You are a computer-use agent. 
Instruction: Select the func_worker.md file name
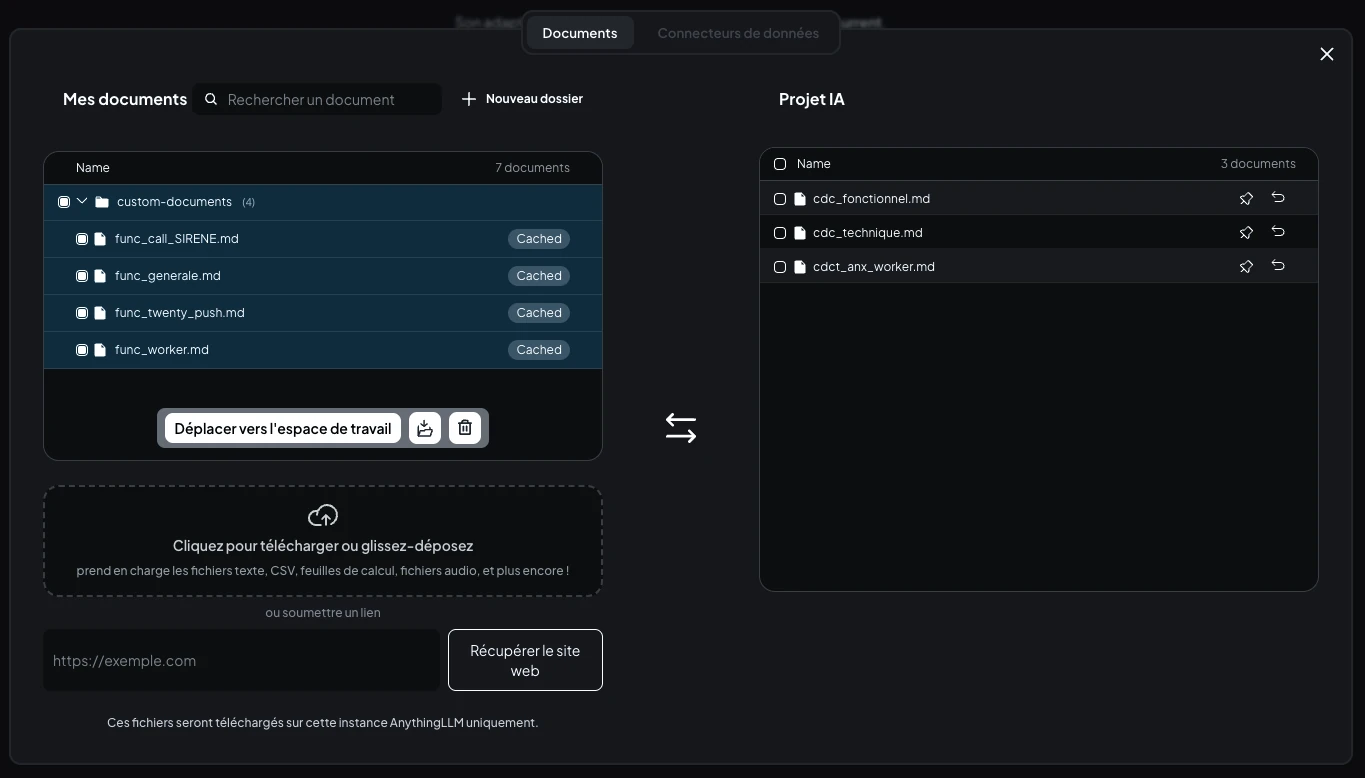pyautogui.click(x=162, y=350)
